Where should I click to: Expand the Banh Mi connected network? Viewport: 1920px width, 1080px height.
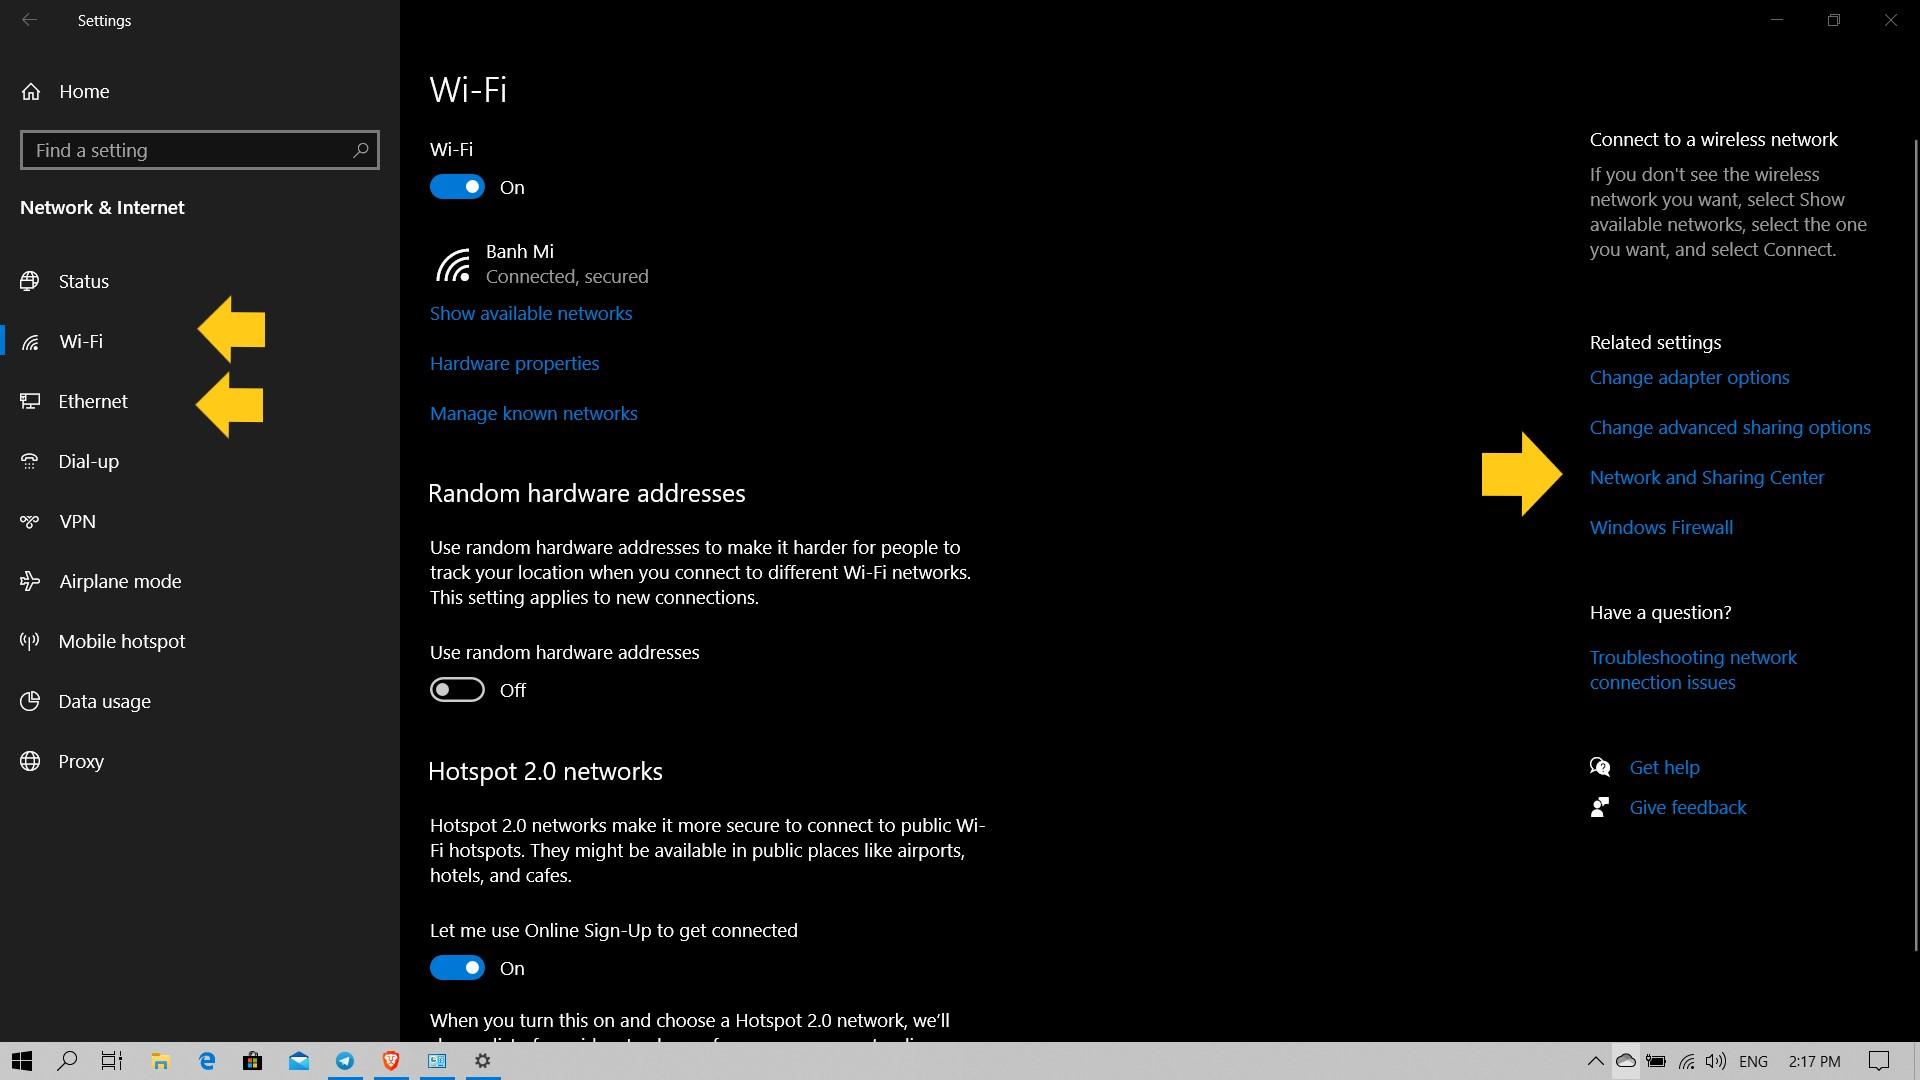click(540, 264)
